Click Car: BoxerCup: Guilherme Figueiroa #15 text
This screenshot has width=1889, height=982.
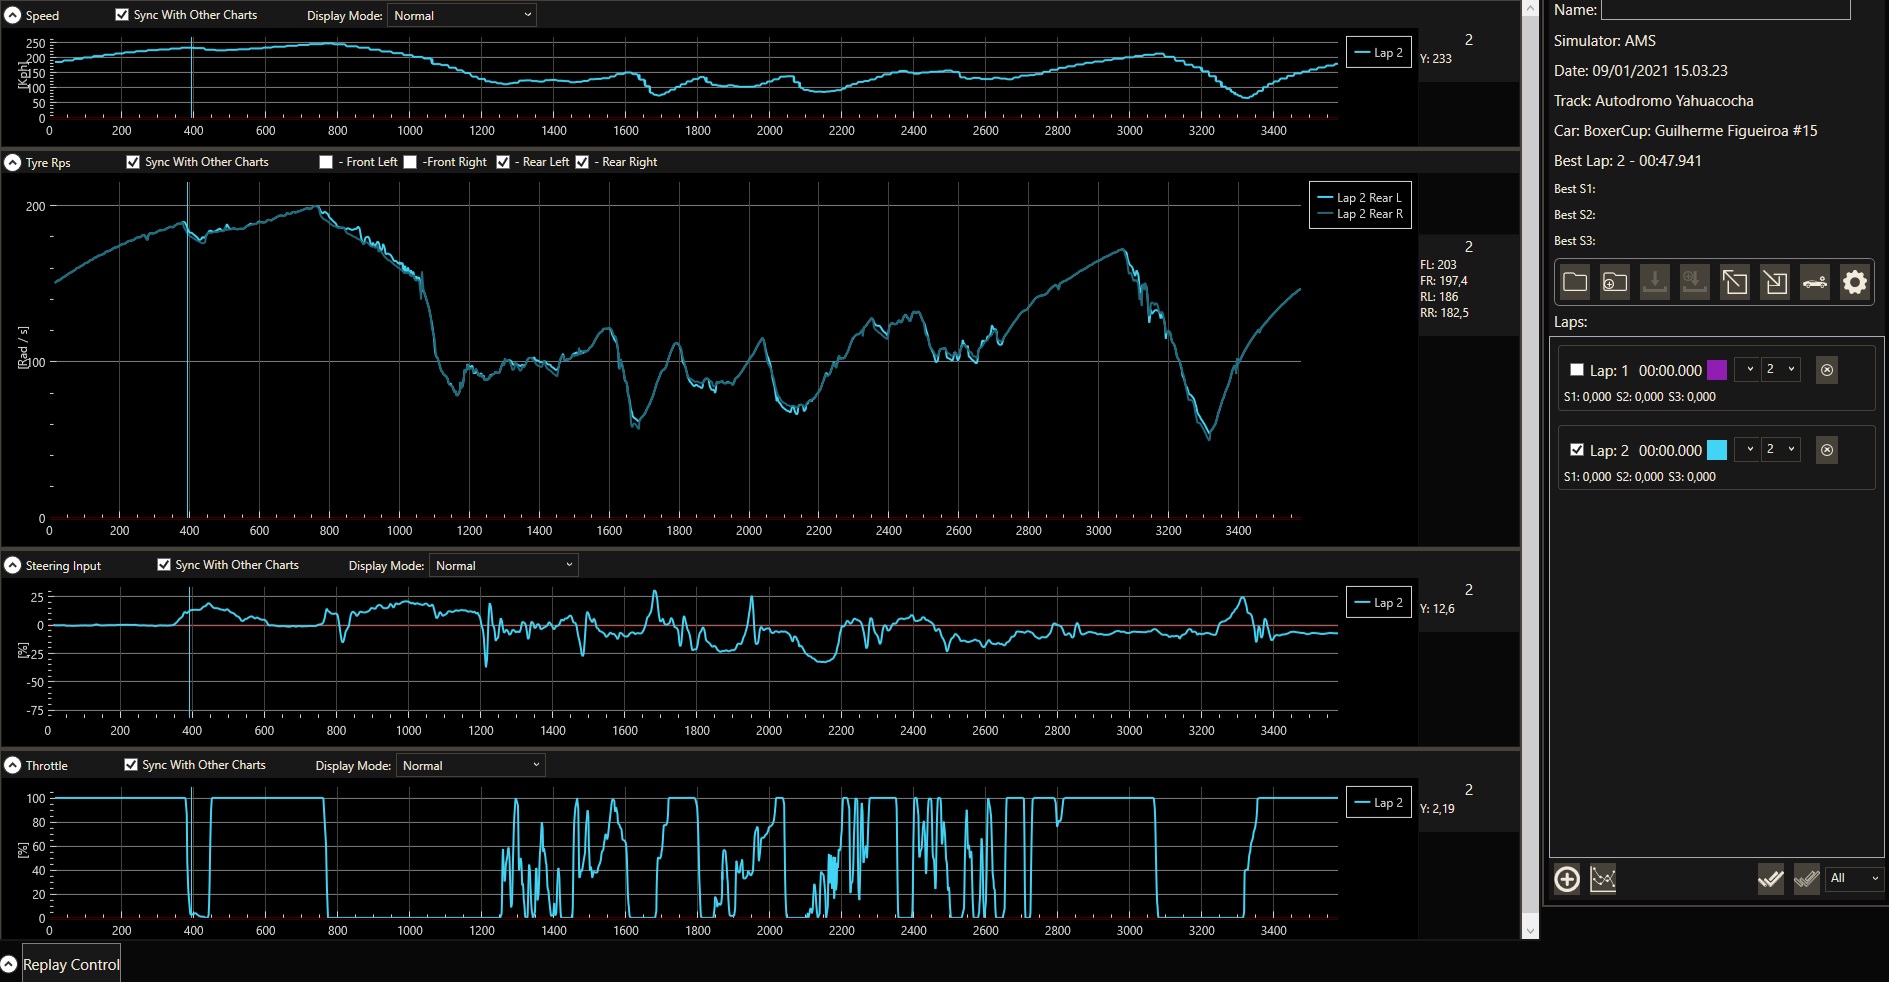click(1685, 131)
